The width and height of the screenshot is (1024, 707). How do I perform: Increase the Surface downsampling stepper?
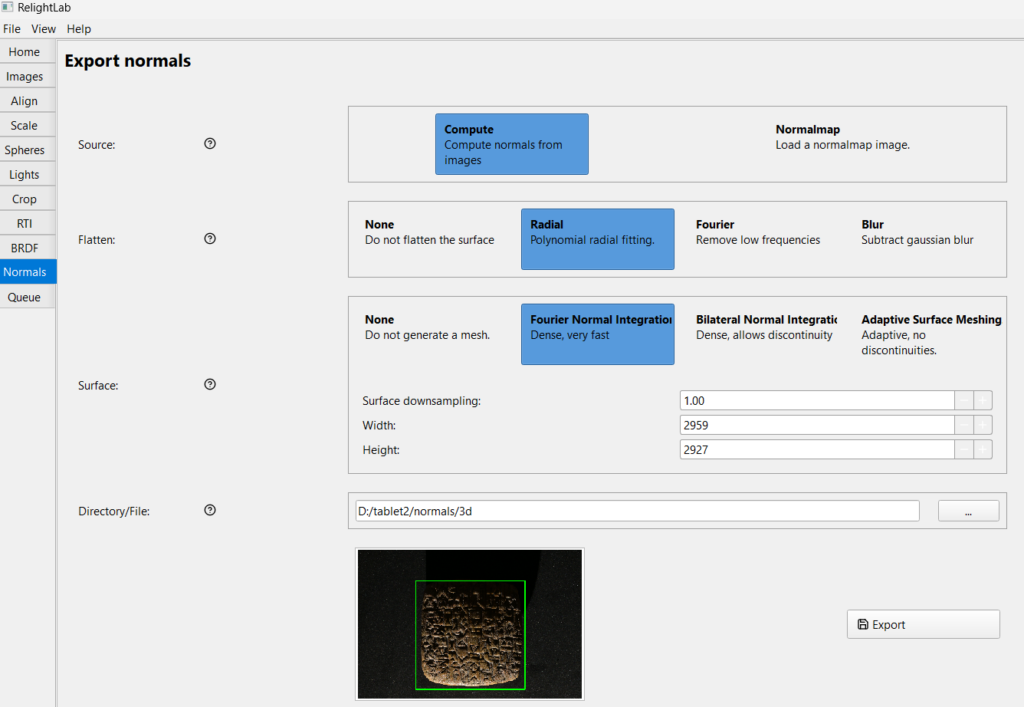click(x=983, y=401)
